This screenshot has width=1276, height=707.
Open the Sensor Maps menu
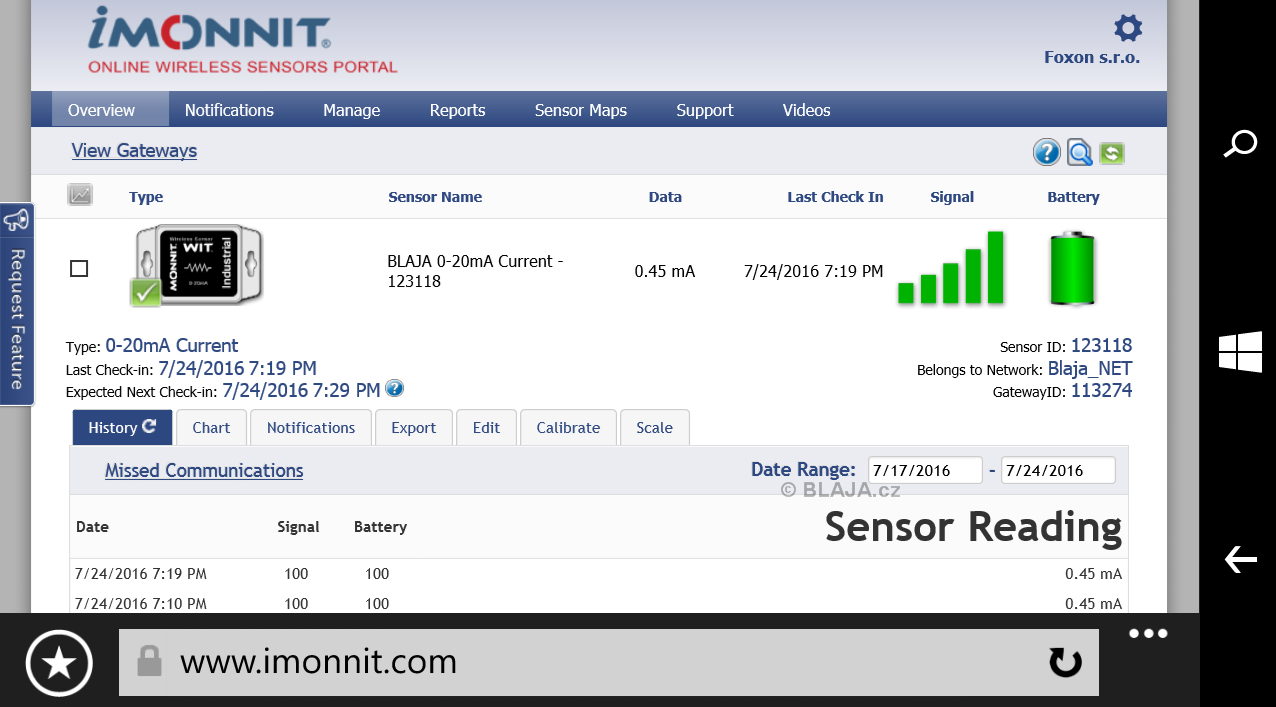click(581, 110)
